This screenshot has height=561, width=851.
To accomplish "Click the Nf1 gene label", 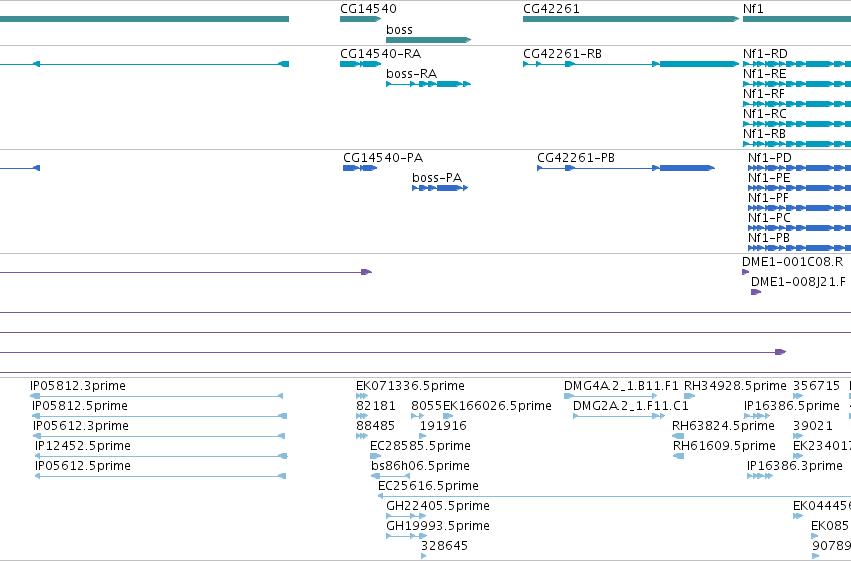I will [753, 9].
